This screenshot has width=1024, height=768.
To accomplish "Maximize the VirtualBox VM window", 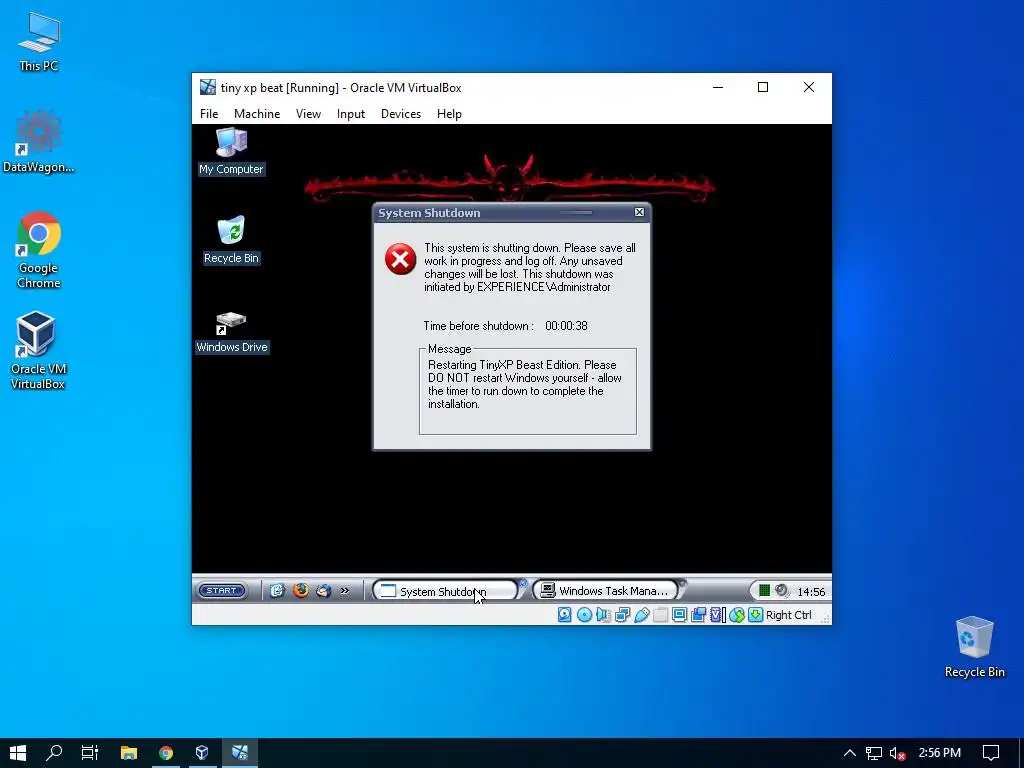I will [x=763, y=87].
